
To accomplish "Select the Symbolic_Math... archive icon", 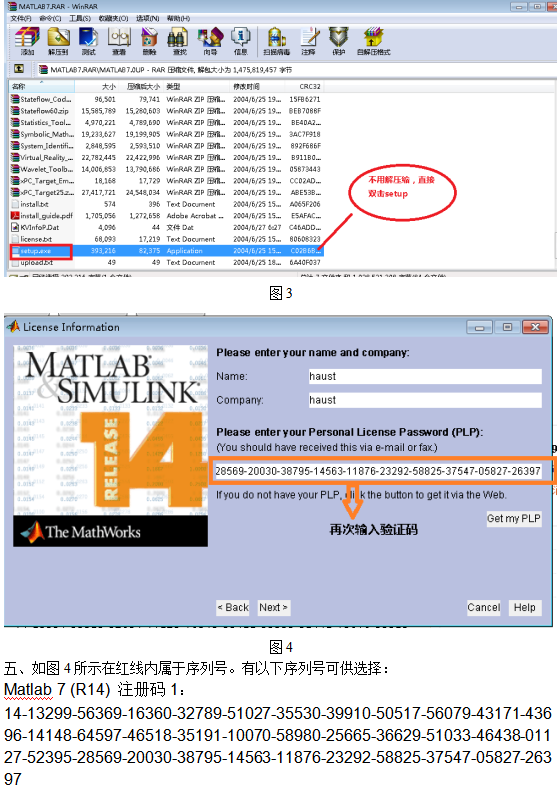I will coord(16,134).
